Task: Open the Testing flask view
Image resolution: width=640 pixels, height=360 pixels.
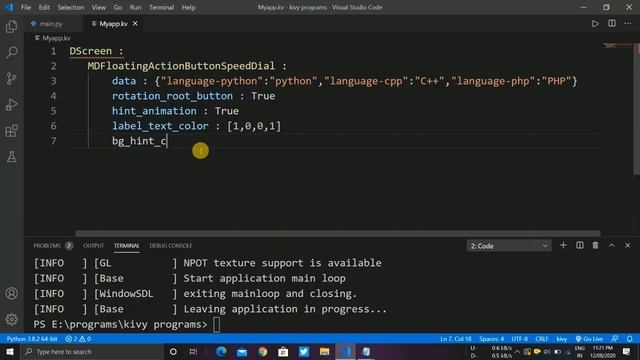Action: pos(11,157)
